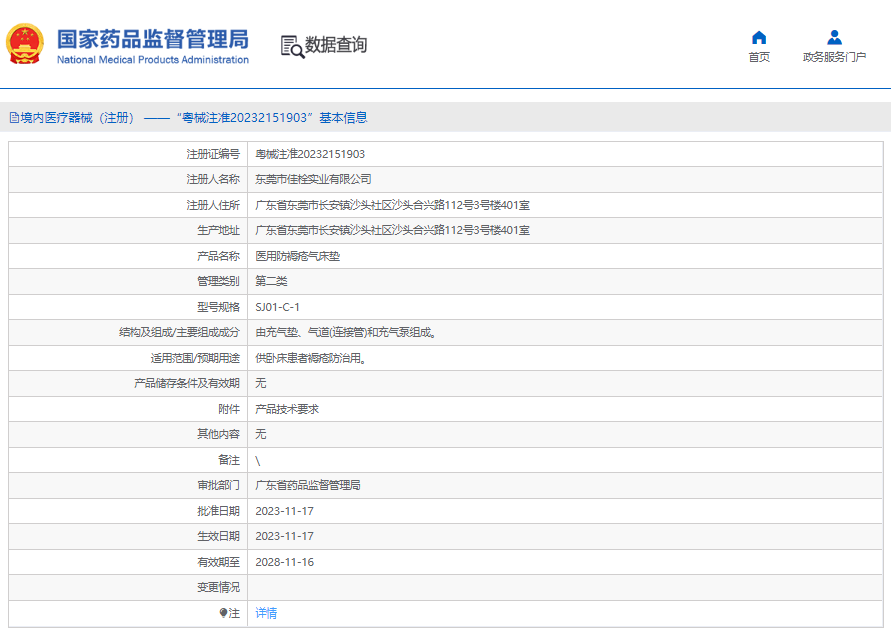Click the 备注 label
891x633 pixels.
(229, 460)
